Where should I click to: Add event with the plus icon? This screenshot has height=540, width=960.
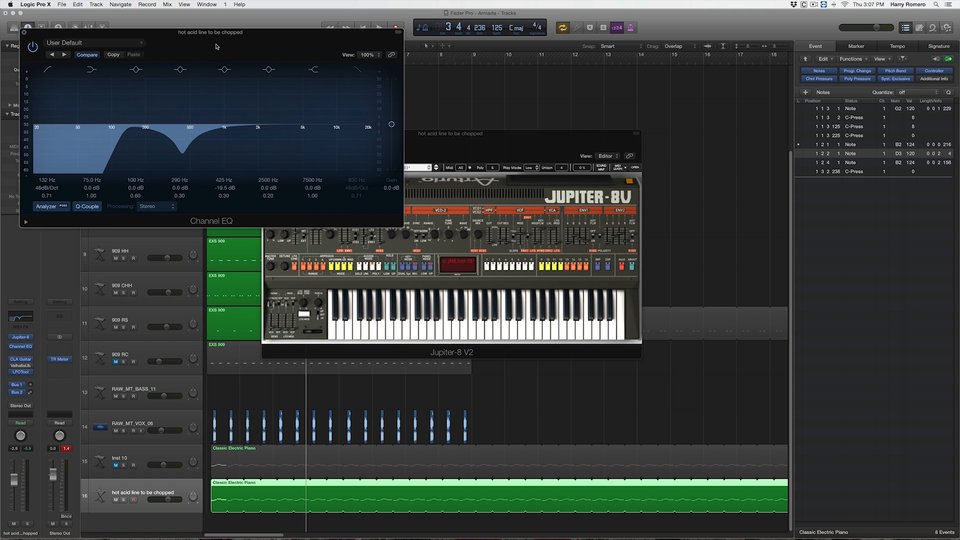tap(805, 92)
